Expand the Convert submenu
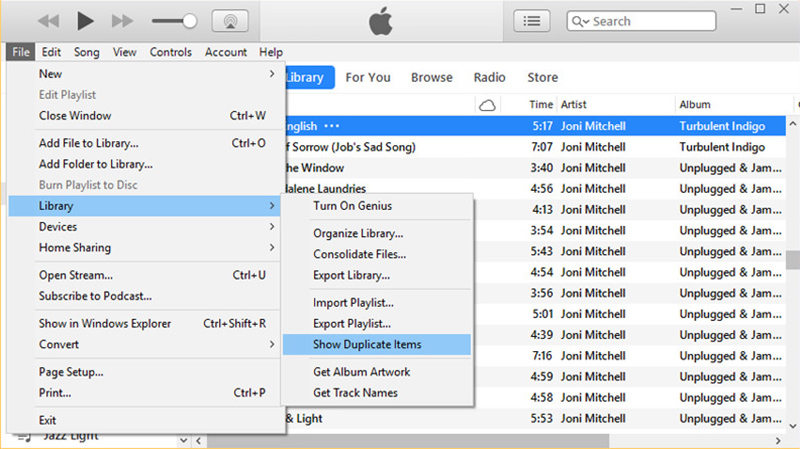Image resolution: width=800 pixels, height=449 pixels. click(144, 345)
